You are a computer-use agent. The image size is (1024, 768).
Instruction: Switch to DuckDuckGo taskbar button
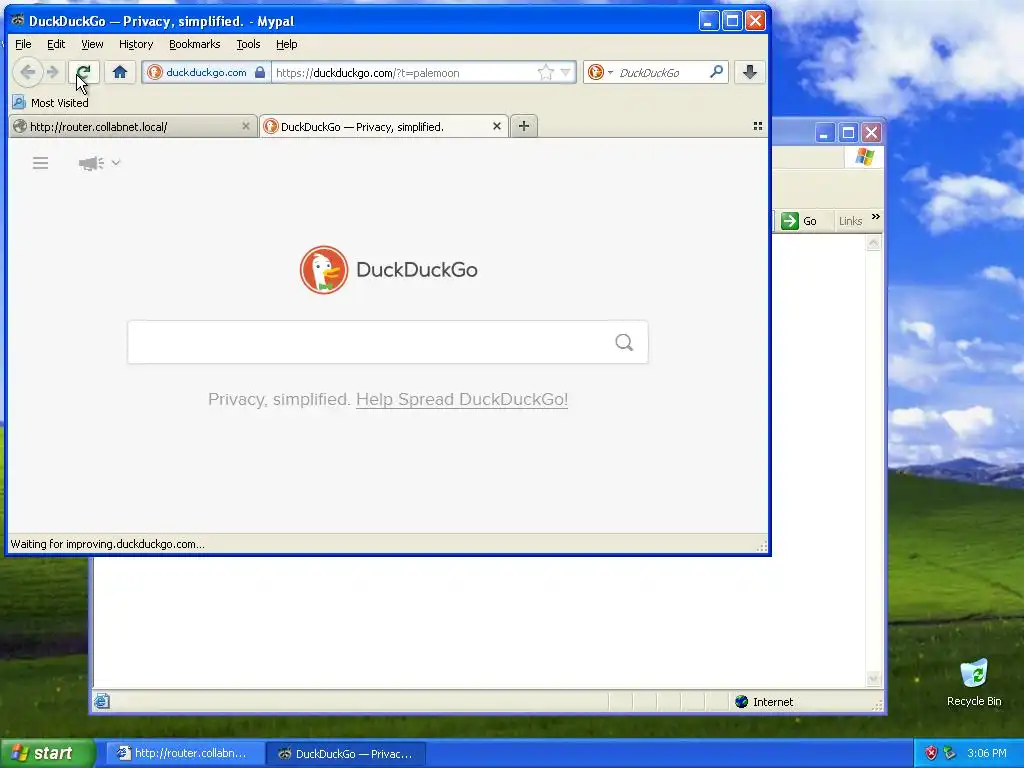[x=346, y=754]
